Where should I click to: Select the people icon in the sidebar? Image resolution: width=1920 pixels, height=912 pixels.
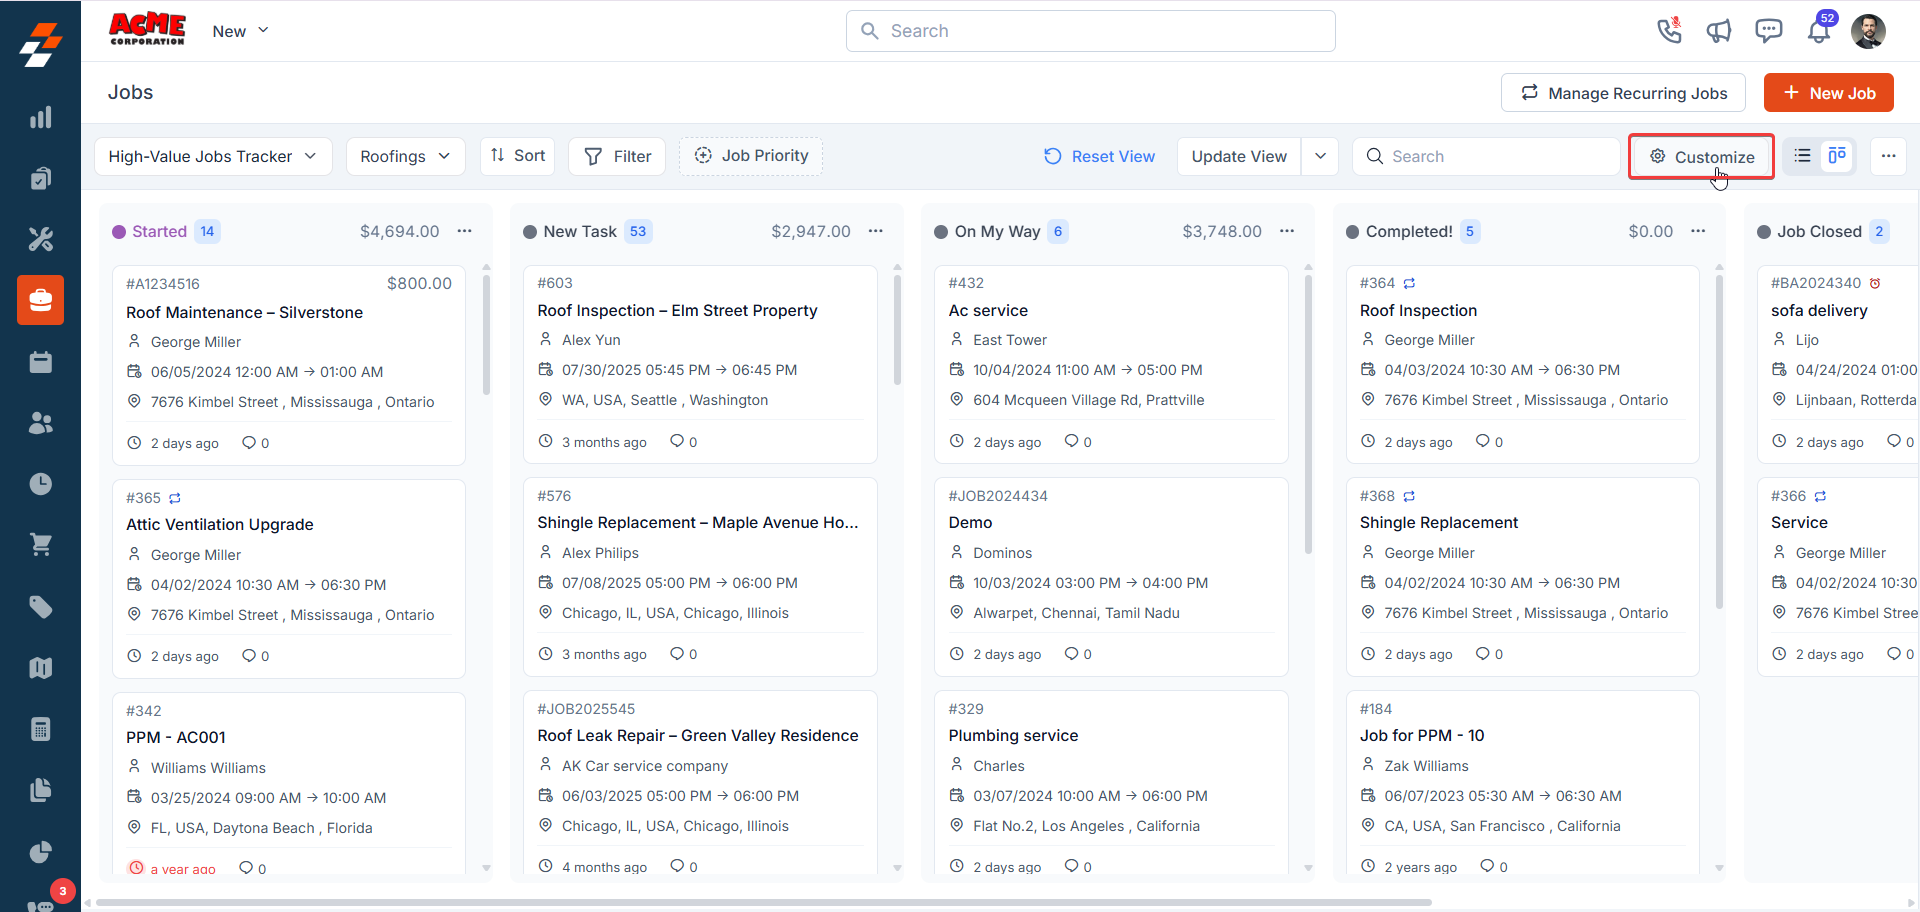tap(41, 422)
